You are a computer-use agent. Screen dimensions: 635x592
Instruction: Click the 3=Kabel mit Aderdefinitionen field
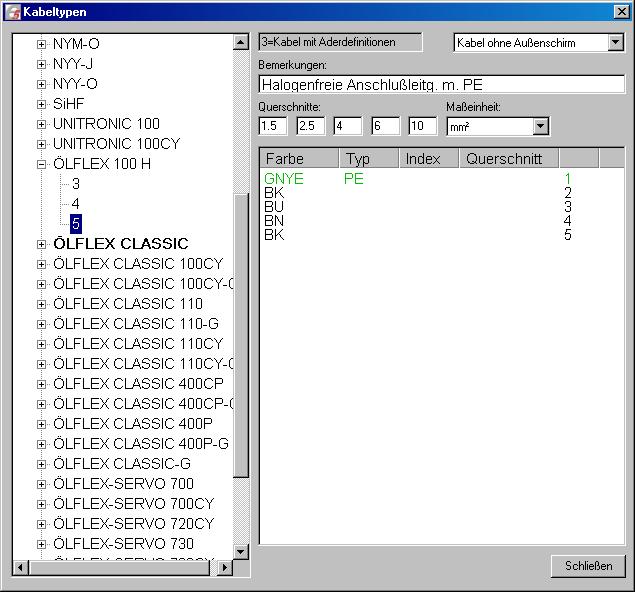tap(340, 42)
